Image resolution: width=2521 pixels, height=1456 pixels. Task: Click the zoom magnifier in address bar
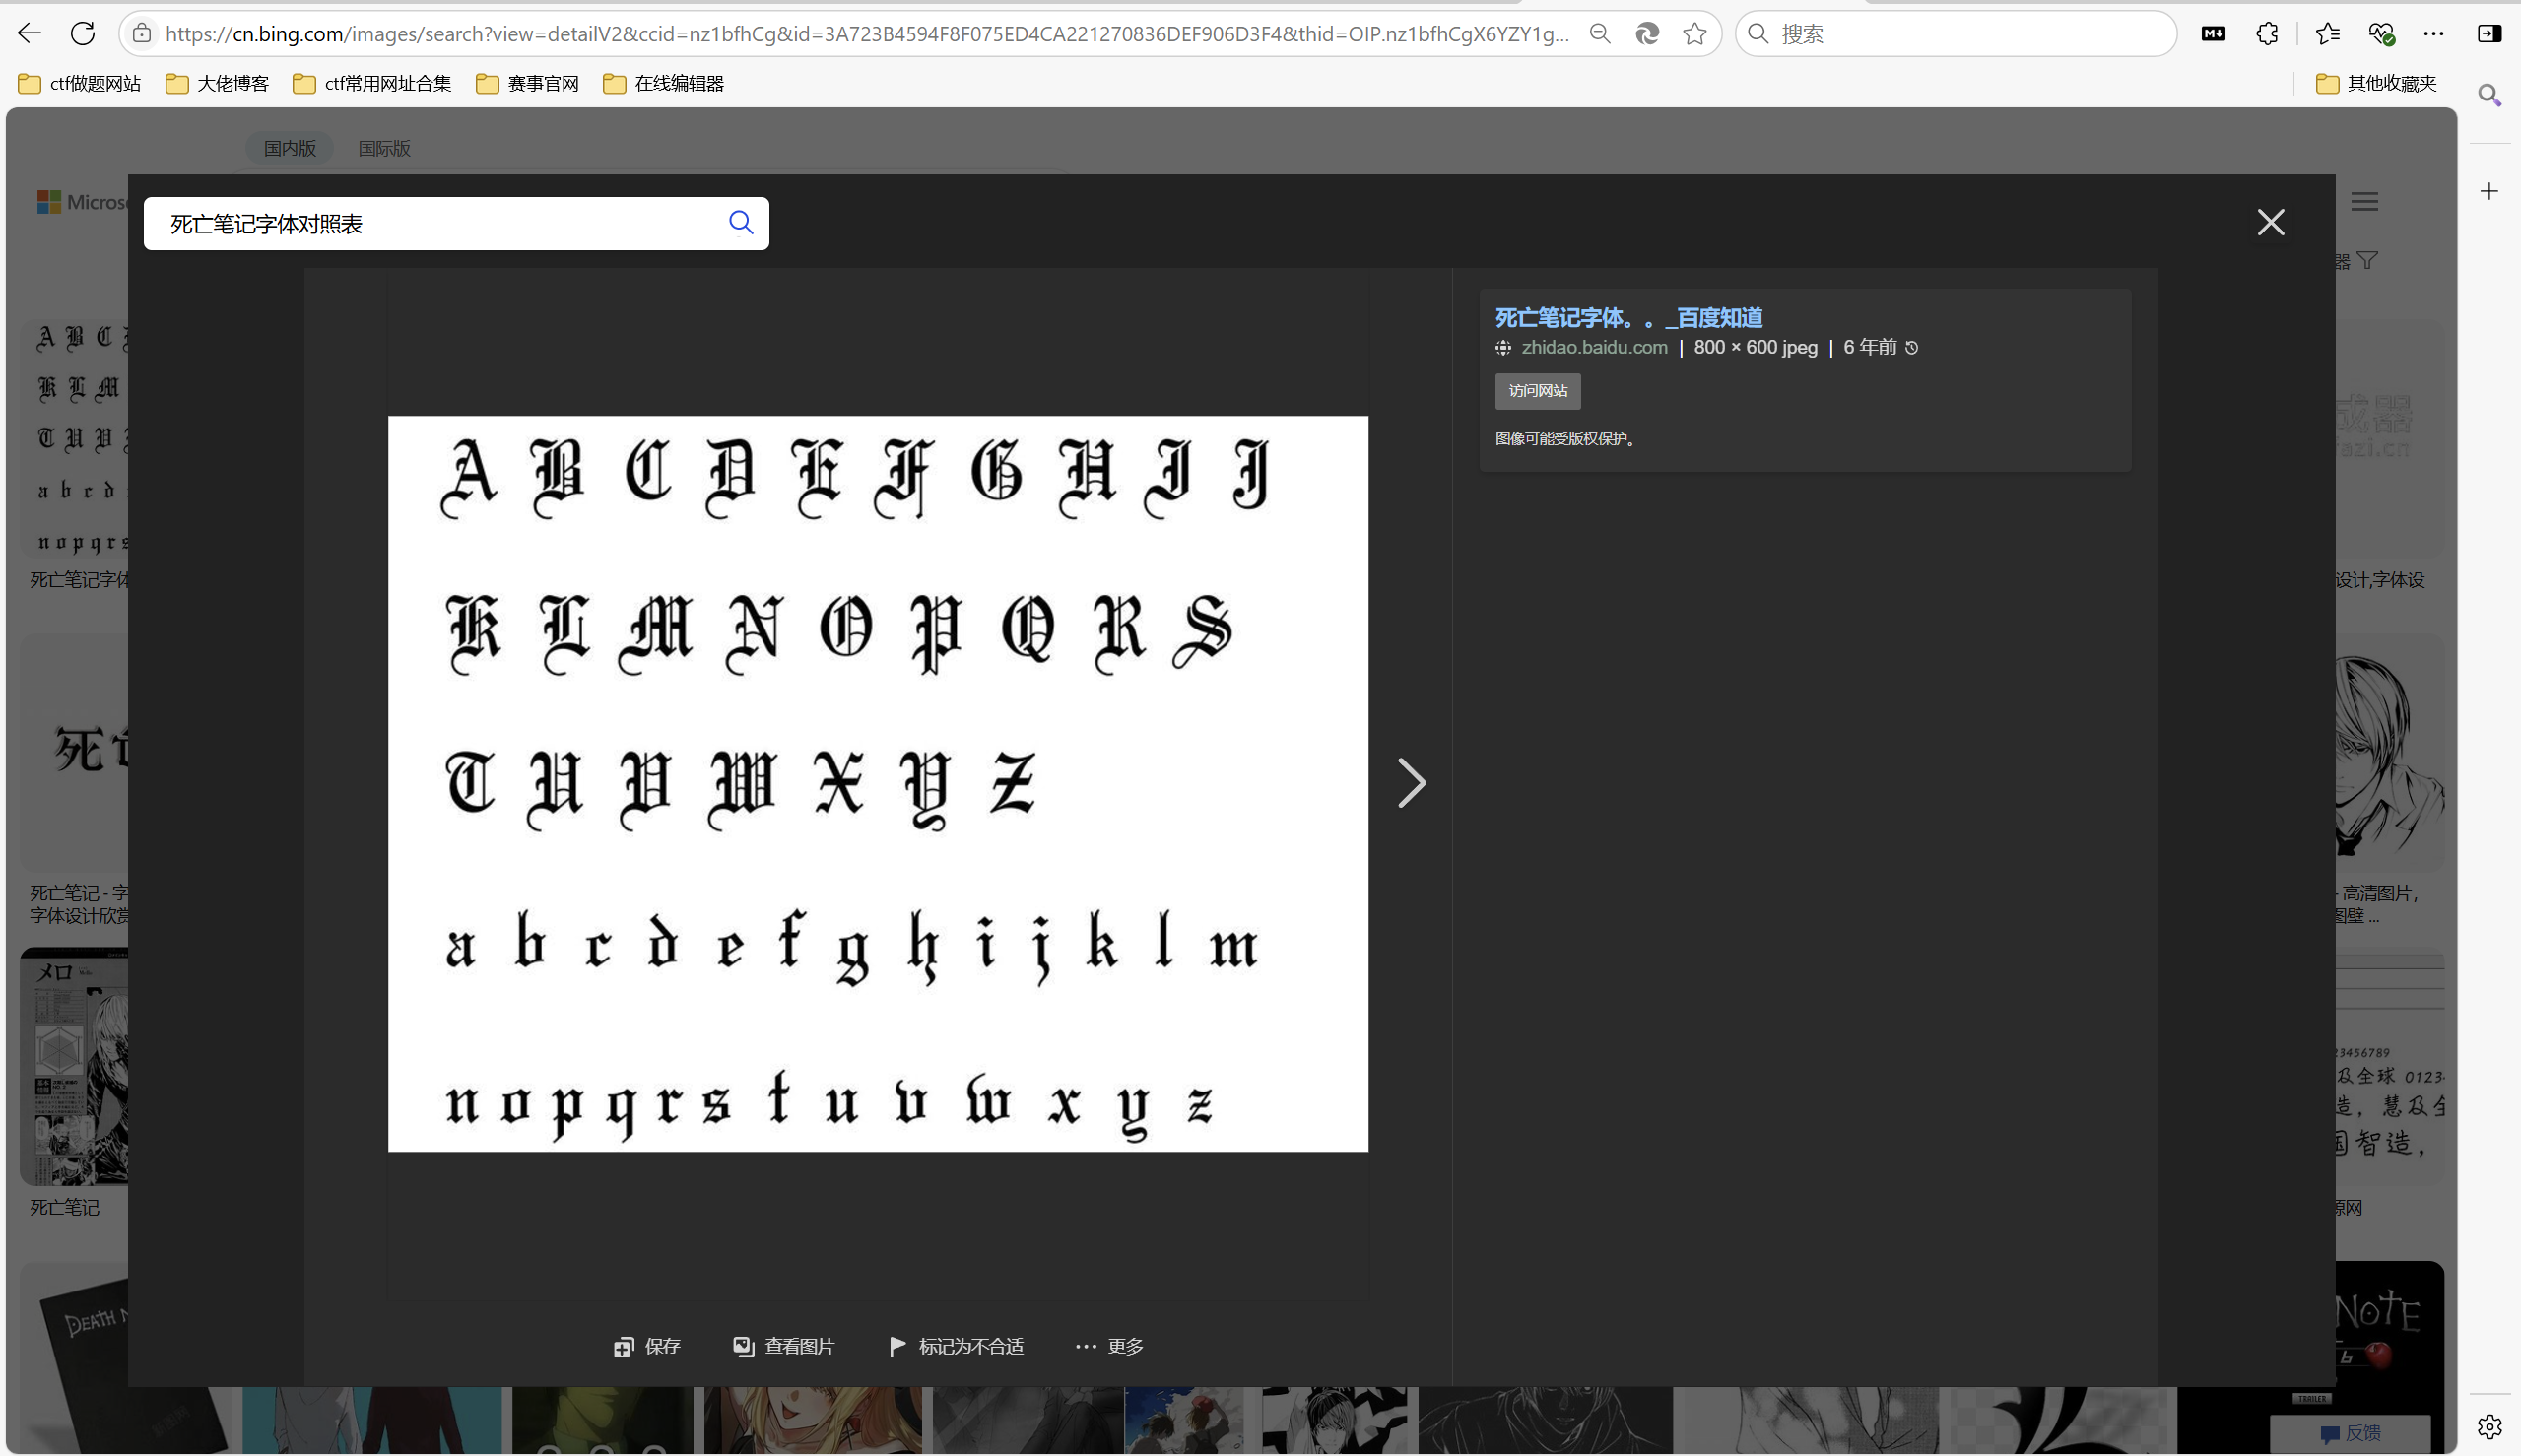[x=1600, y=34]
